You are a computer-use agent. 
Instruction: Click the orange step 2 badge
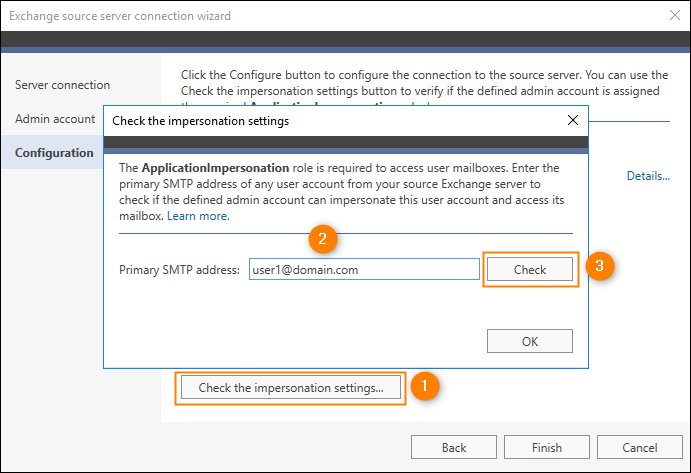click(323, 239)
